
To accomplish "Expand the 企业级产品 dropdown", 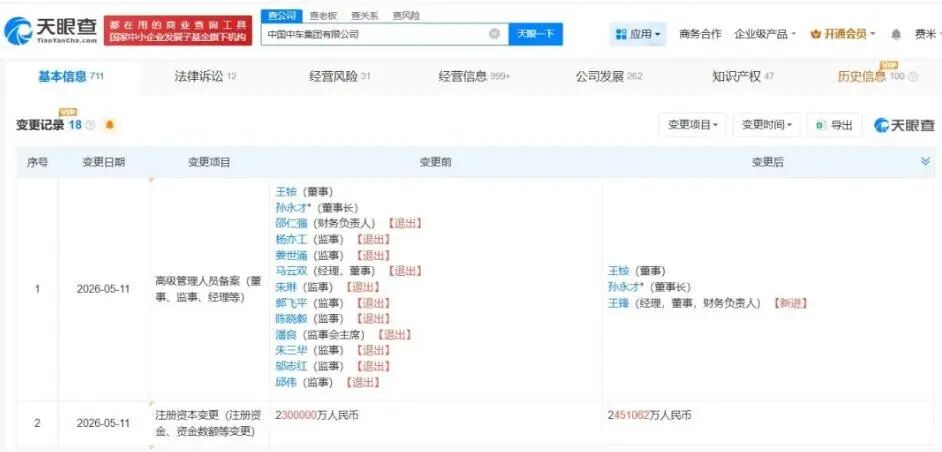I will click(765, 34).
